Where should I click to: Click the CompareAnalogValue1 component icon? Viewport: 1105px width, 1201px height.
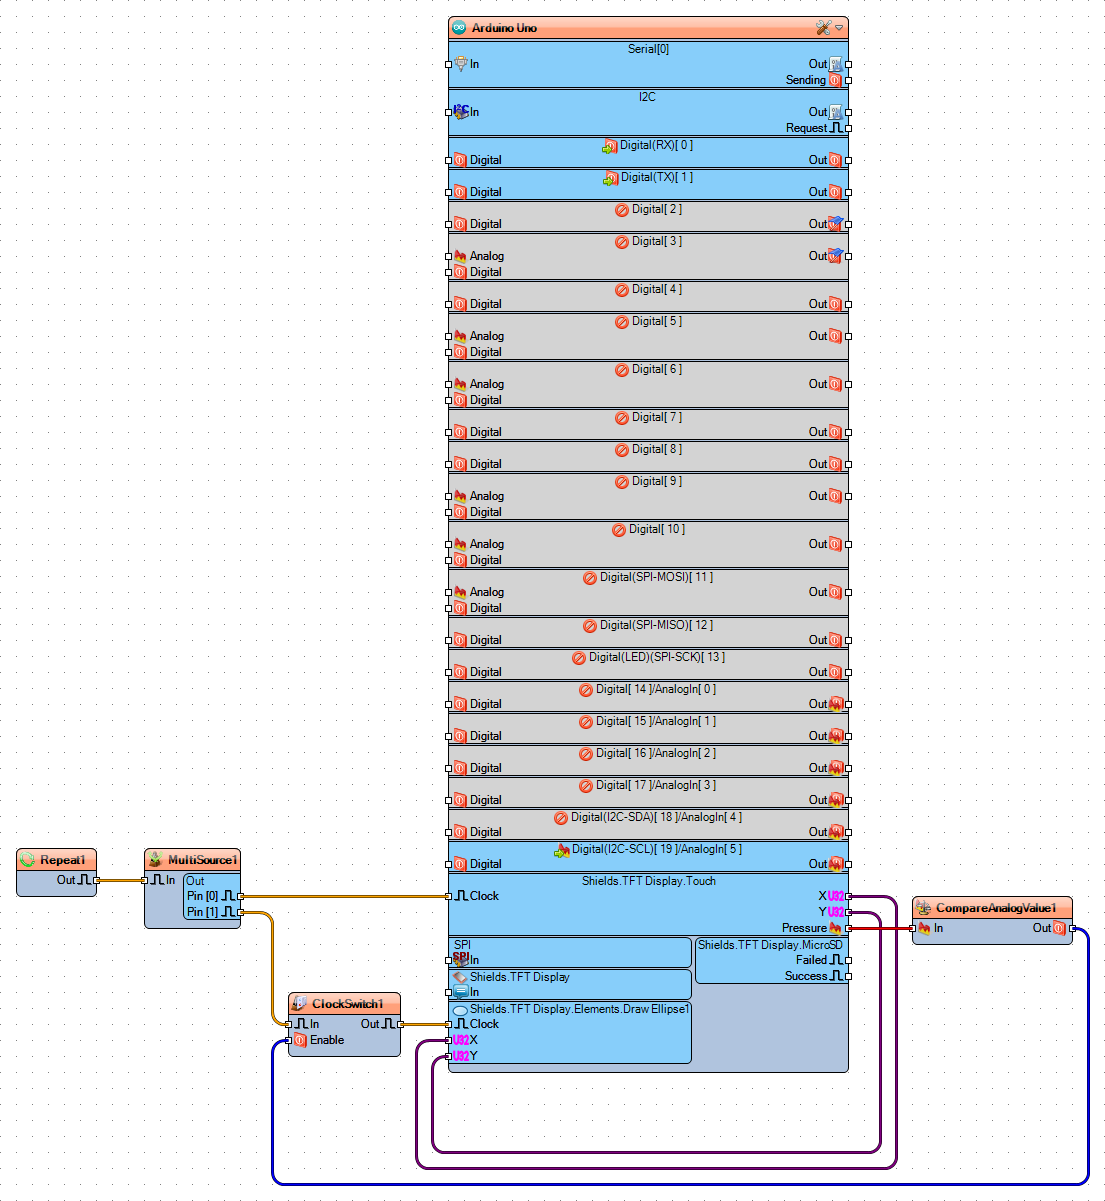coord(924,908)
